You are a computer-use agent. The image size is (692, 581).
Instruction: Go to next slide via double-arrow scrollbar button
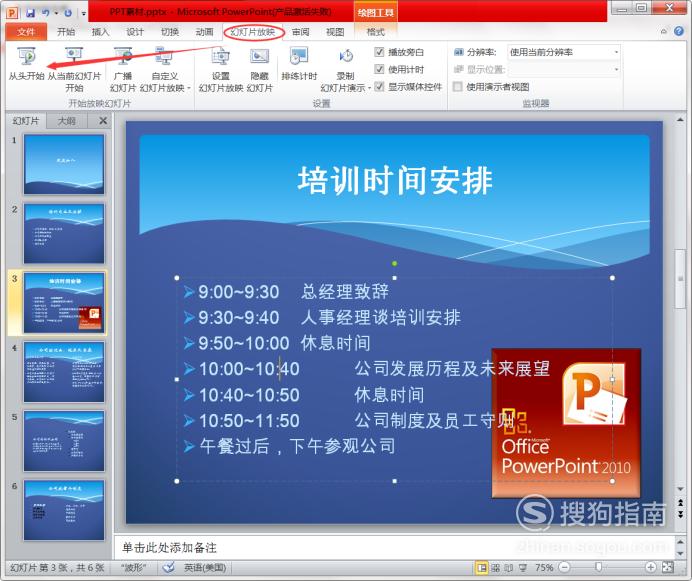(681, 515)
